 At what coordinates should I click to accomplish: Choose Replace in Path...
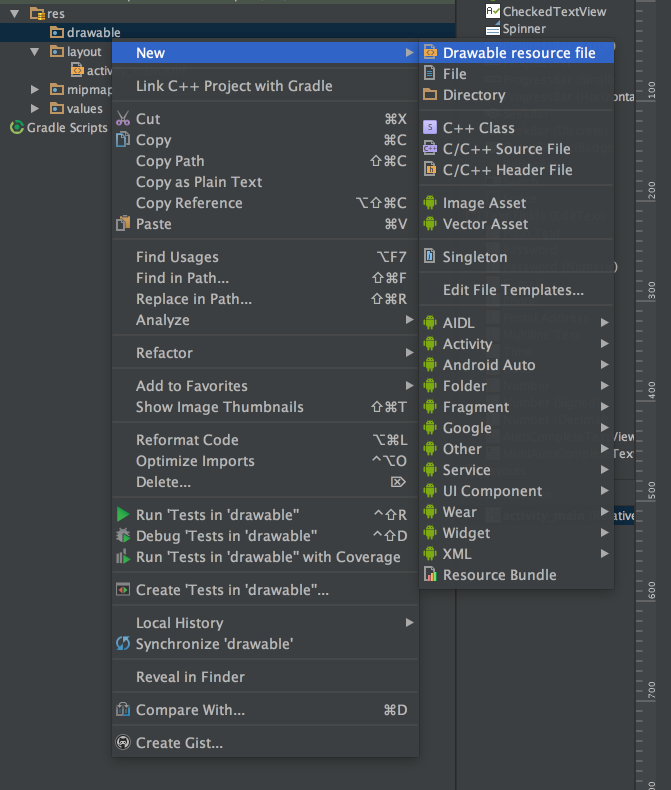(x=265, y=299)
